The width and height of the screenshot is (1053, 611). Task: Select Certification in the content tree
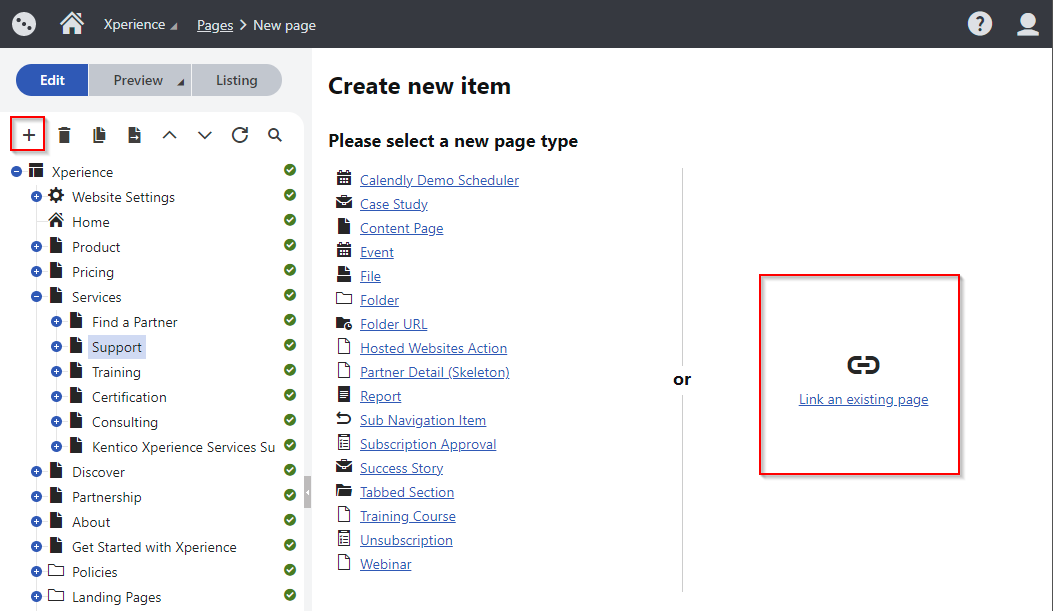[129, 397]
